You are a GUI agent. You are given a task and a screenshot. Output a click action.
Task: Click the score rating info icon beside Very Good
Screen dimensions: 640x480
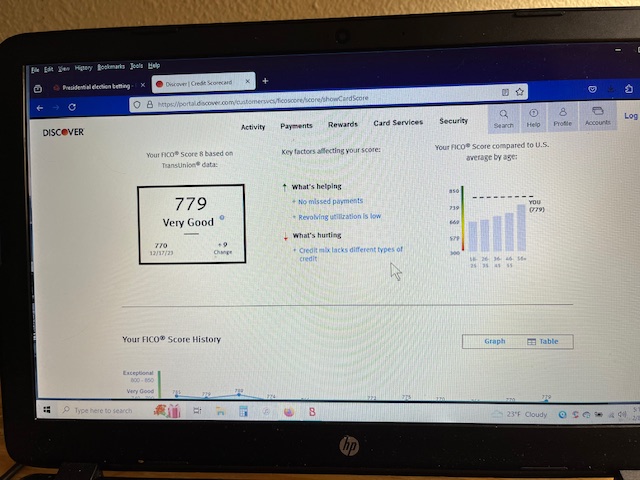222,218
